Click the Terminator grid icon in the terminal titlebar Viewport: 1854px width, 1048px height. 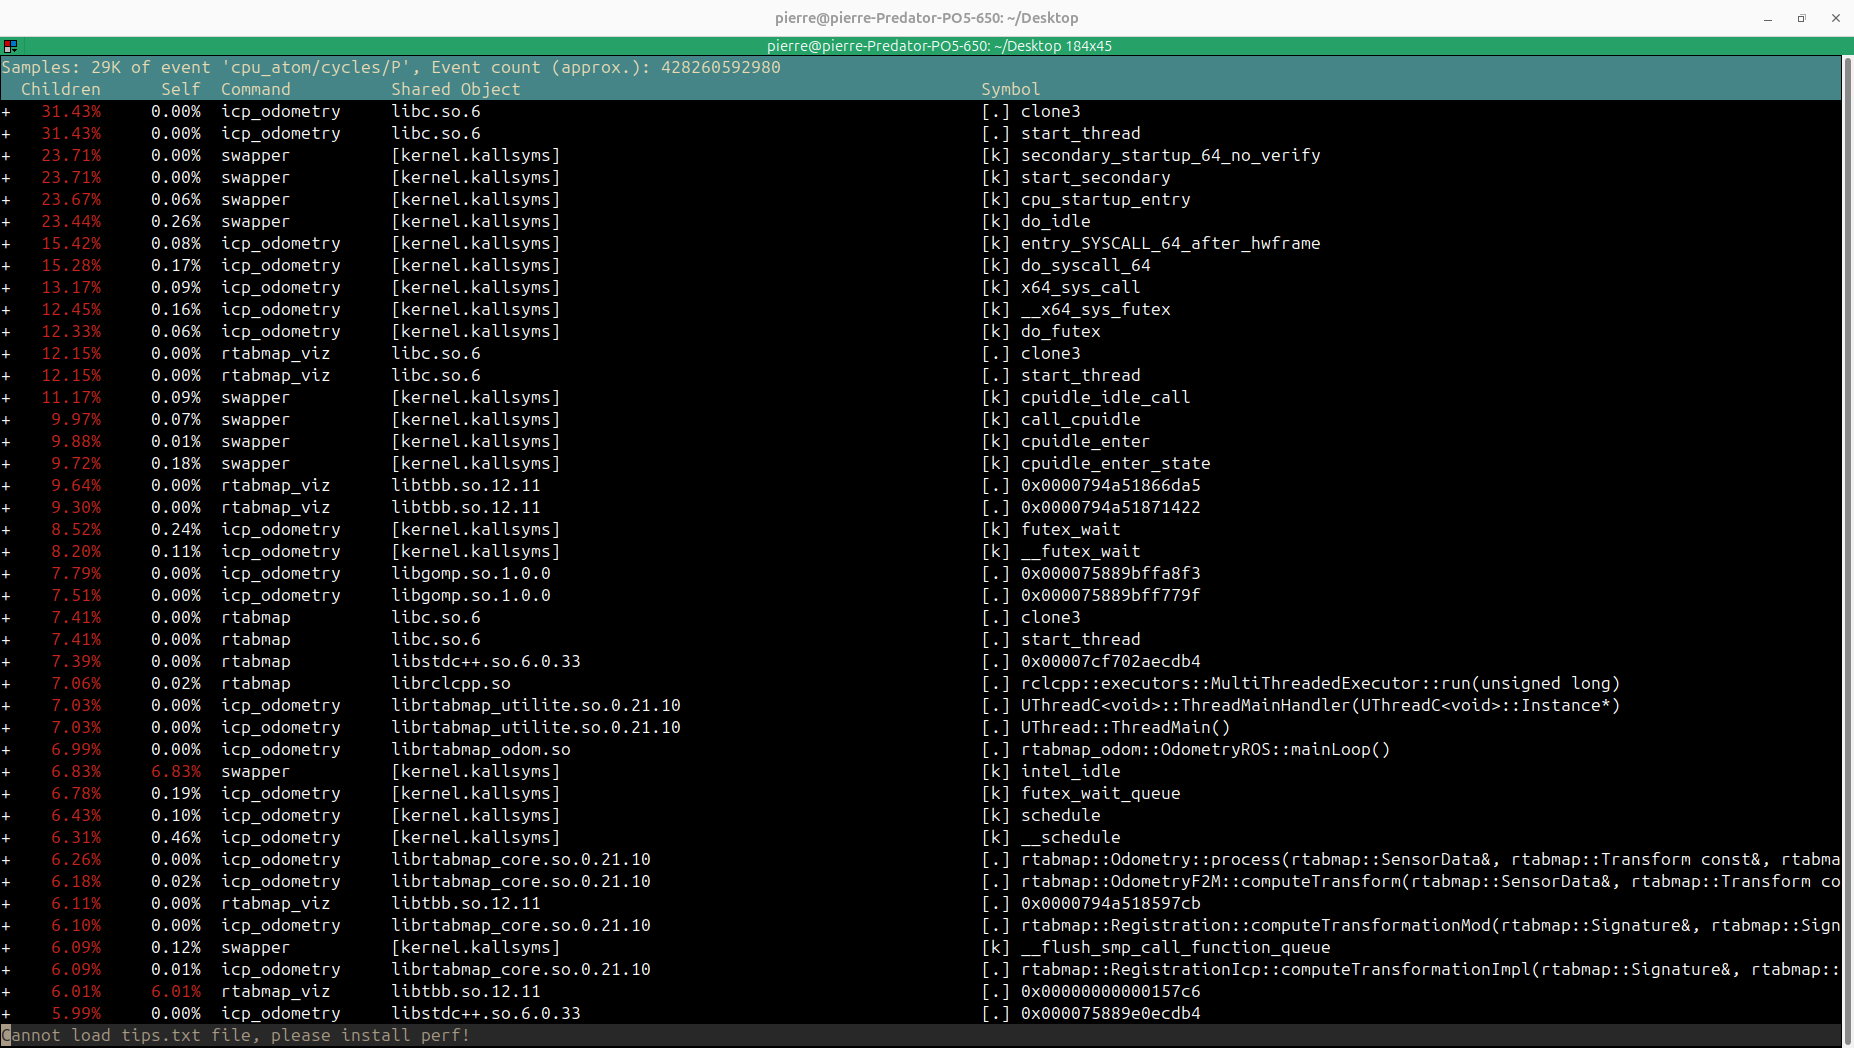coord(10,46)
